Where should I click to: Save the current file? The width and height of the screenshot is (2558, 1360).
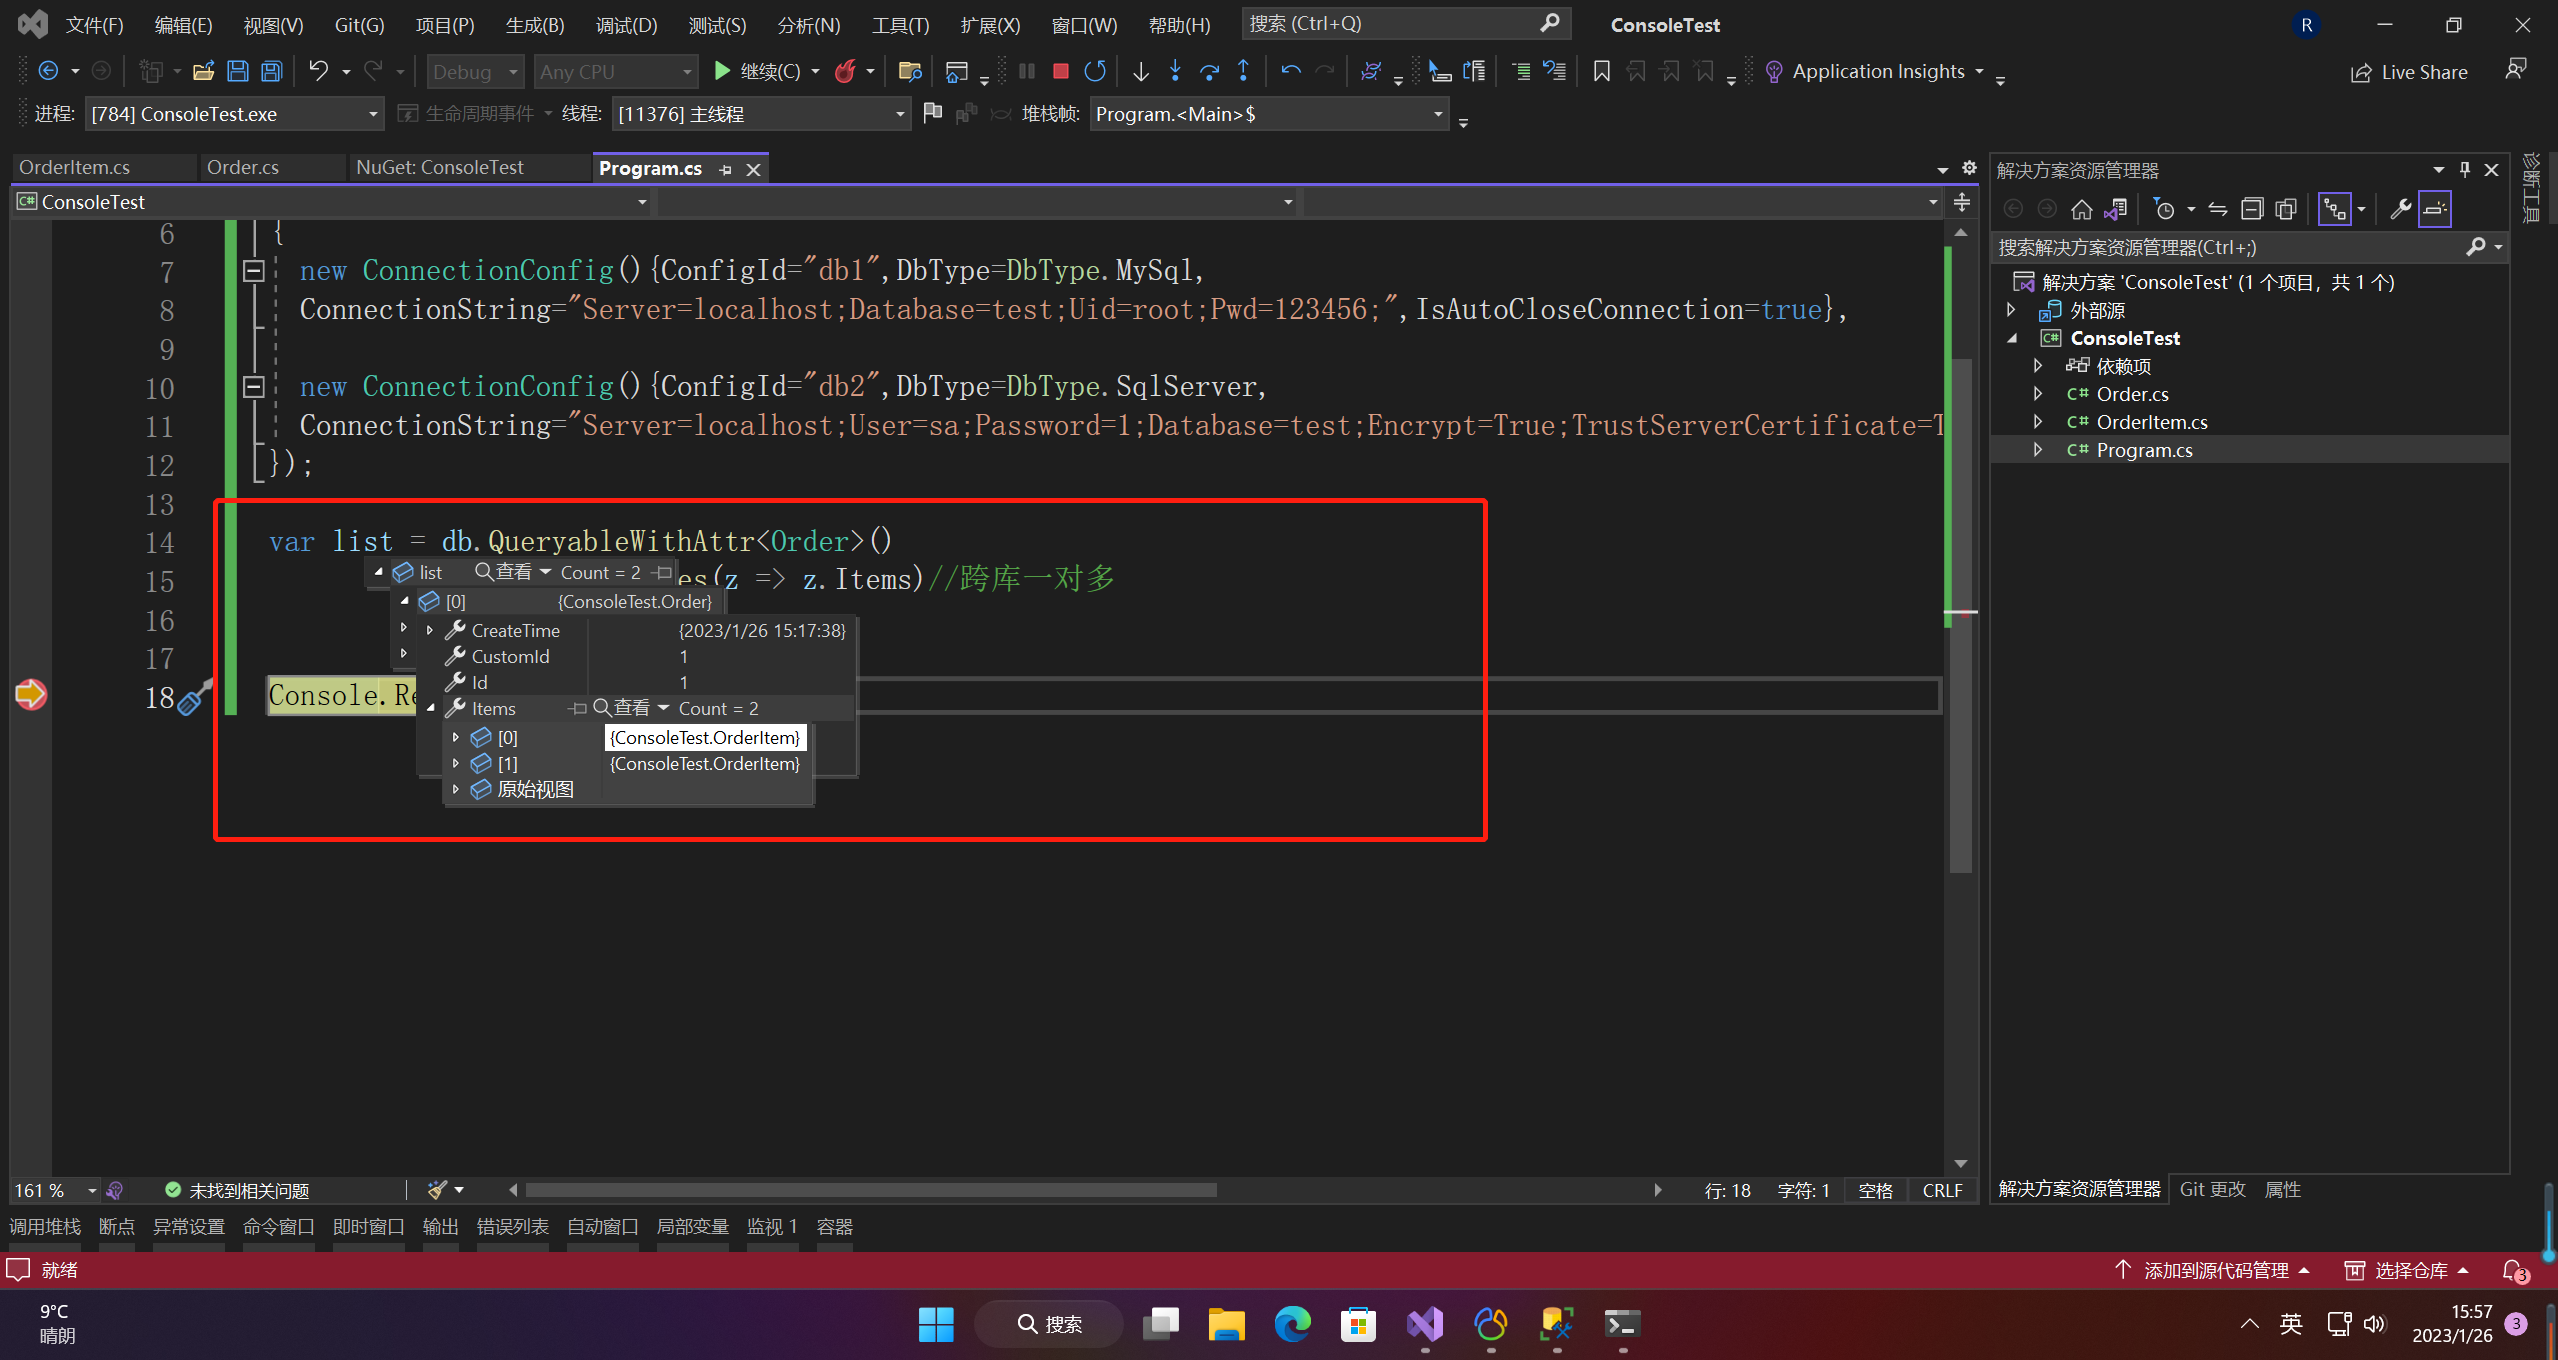click(x=237, y=71)
